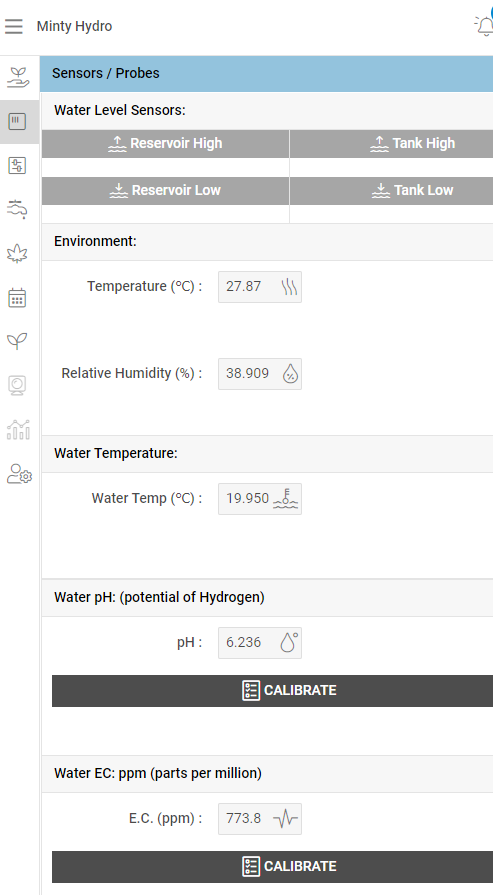Viewport: 493px width, 895px height.
Task: Calibrate the pH probe
Action: [x=272, y=691]
